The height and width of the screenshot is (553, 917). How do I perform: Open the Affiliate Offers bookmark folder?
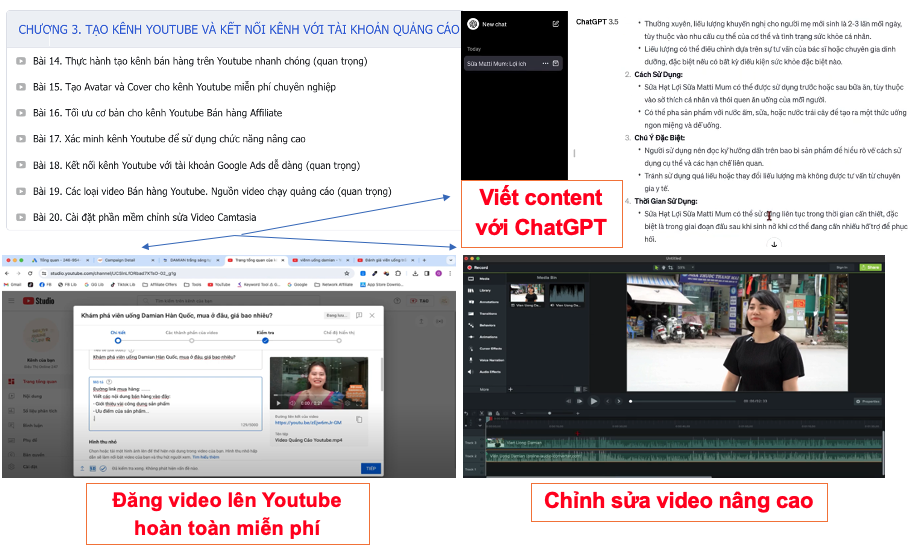coord(160,285)
